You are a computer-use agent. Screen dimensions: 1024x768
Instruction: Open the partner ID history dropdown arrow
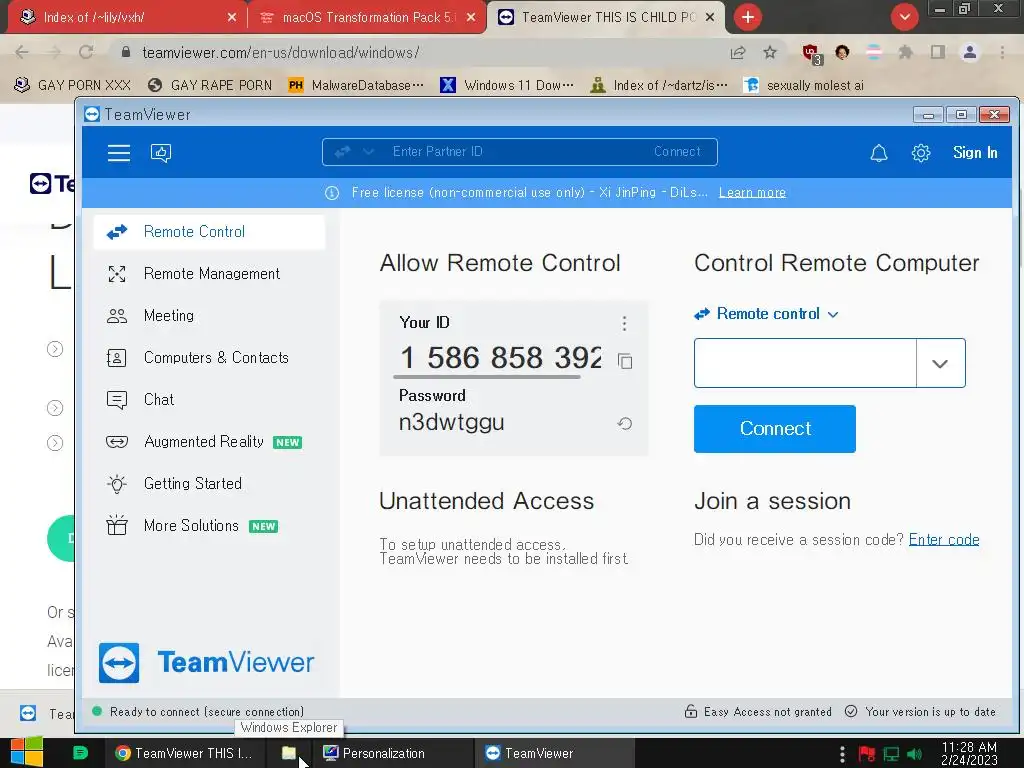[940, 363]
